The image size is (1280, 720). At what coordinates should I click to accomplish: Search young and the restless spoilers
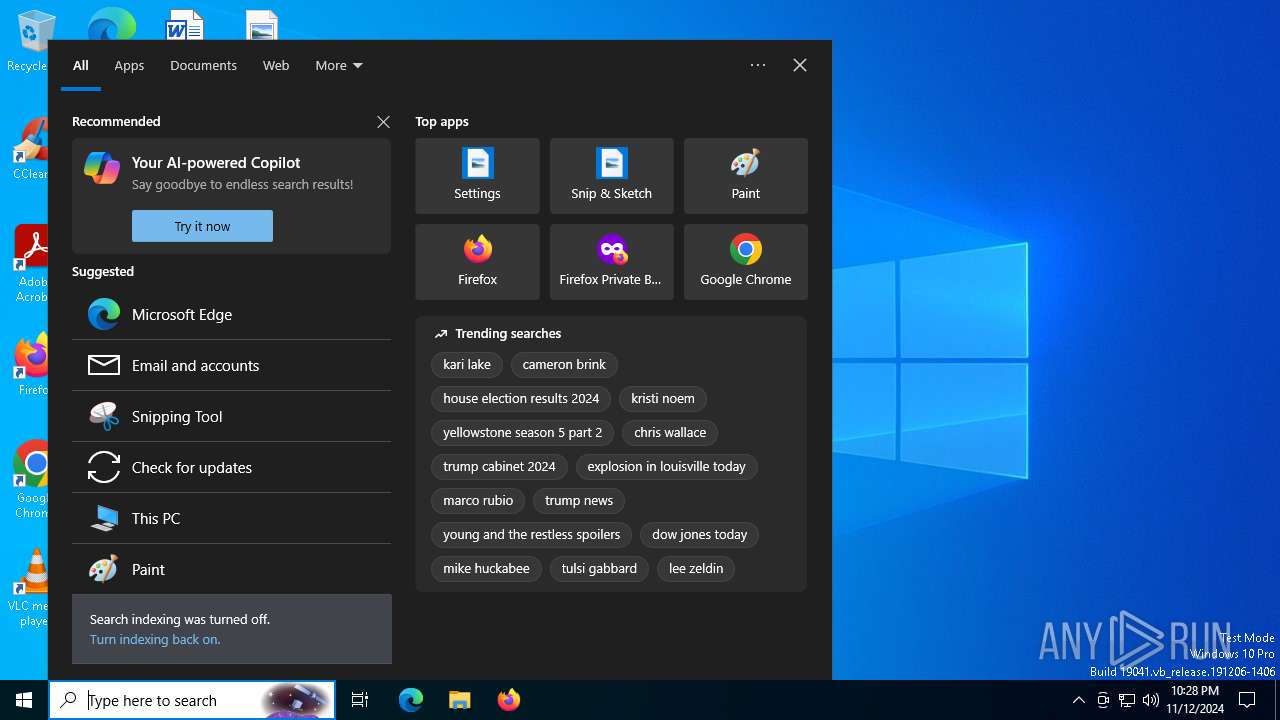[x=532, y=535]
